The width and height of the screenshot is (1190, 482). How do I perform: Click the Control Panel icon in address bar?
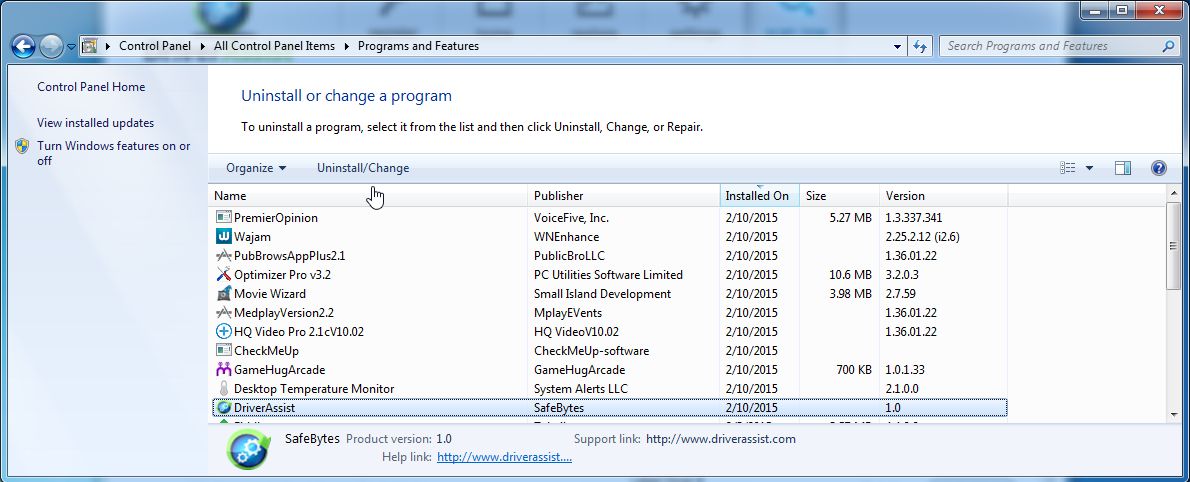[x=90, y=46]
